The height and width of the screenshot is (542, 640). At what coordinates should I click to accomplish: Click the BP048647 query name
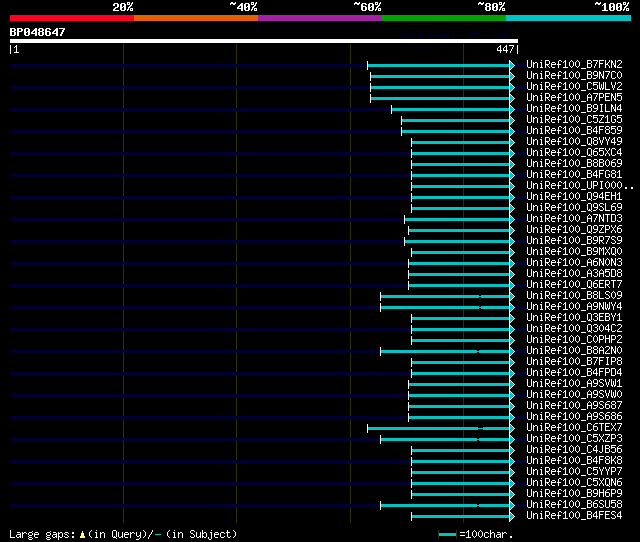37,32
